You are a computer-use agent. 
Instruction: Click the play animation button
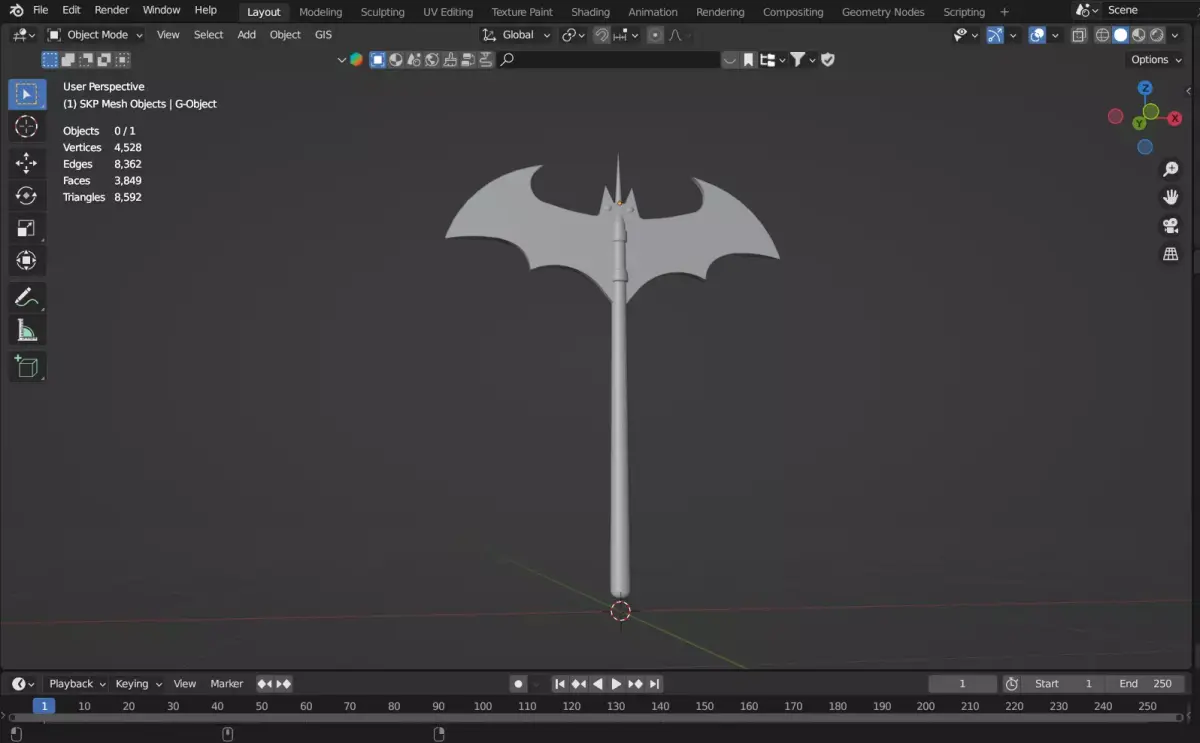point(616,684)
